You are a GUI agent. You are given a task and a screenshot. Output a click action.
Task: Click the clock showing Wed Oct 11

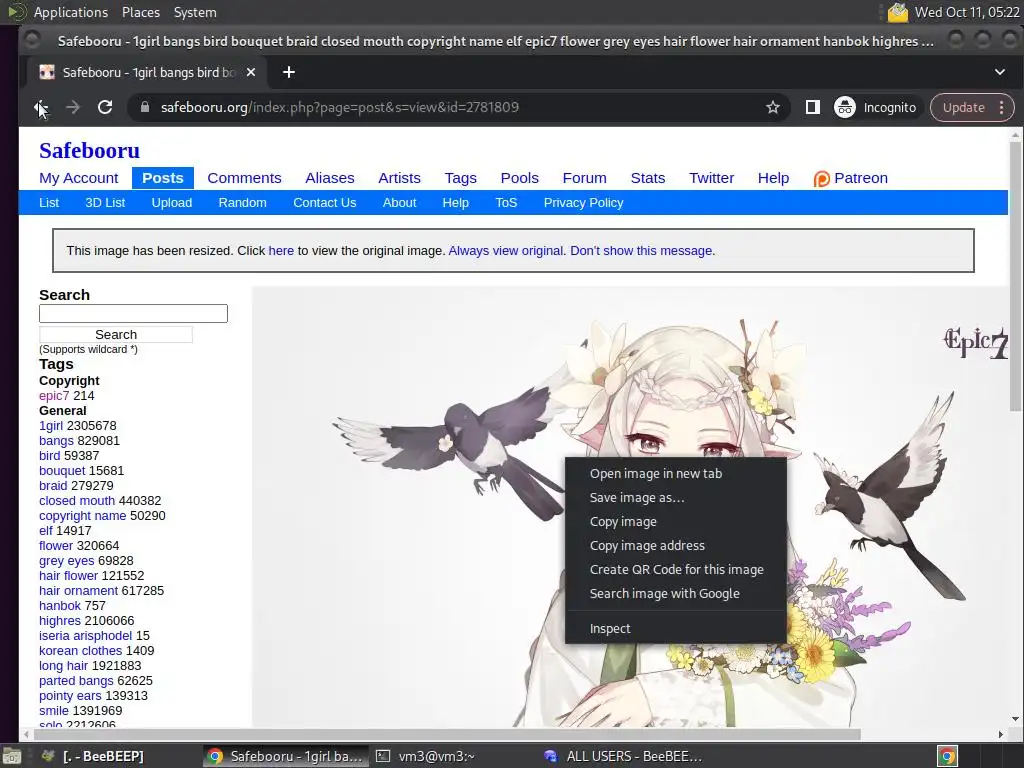click(967, 12)
